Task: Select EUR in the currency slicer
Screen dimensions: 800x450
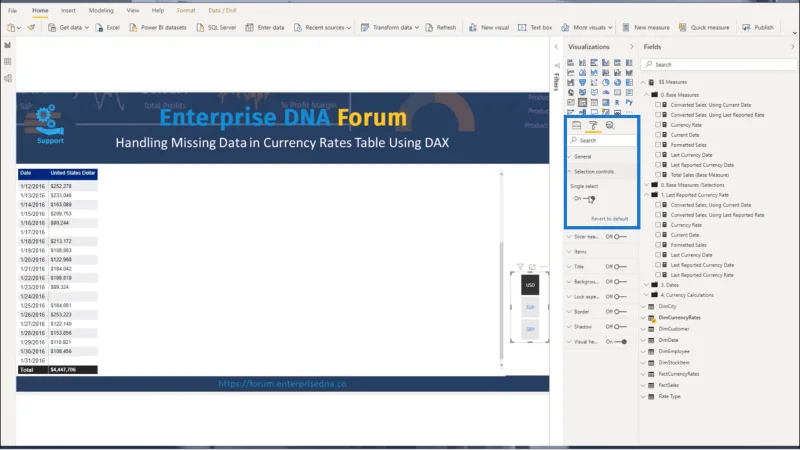Action: (530, 307)
